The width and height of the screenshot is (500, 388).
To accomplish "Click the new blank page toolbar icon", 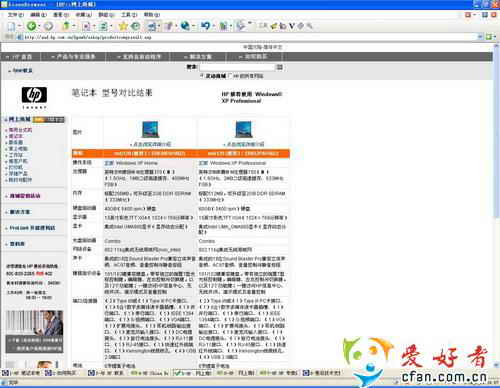I will tap(11, 26).
